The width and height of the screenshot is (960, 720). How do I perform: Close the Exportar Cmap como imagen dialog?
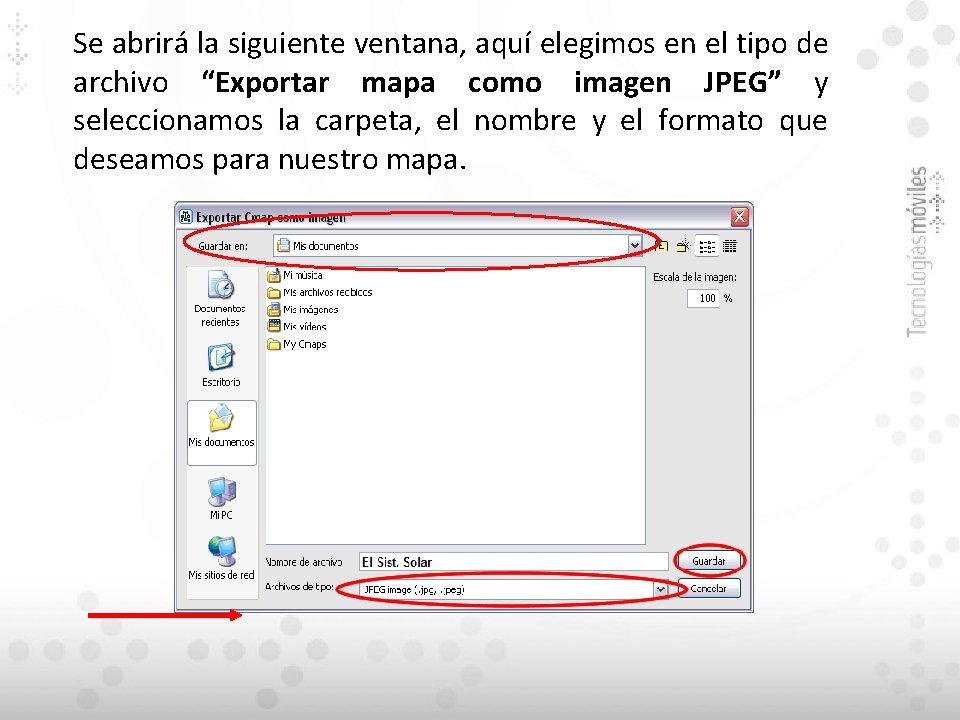click(740, 217)
